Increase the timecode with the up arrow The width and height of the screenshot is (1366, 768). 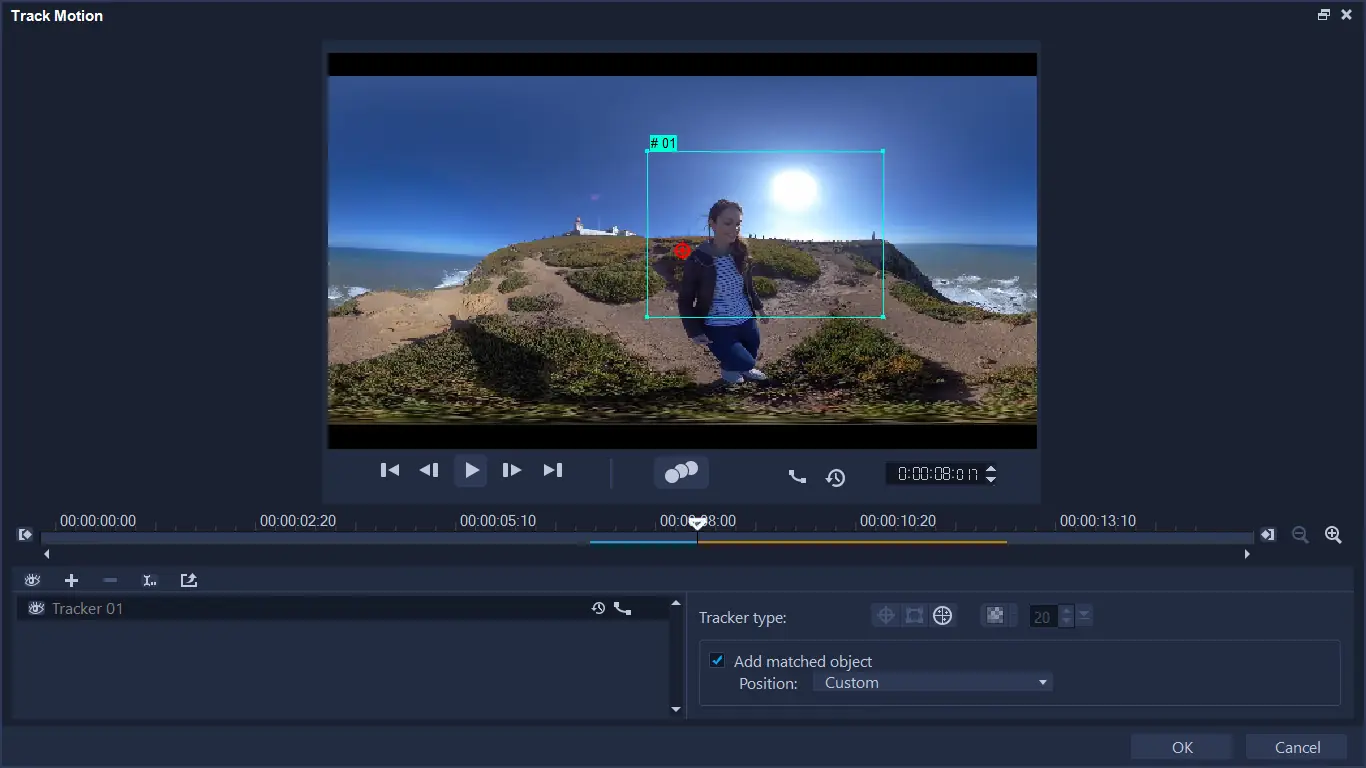pos(991,469)
